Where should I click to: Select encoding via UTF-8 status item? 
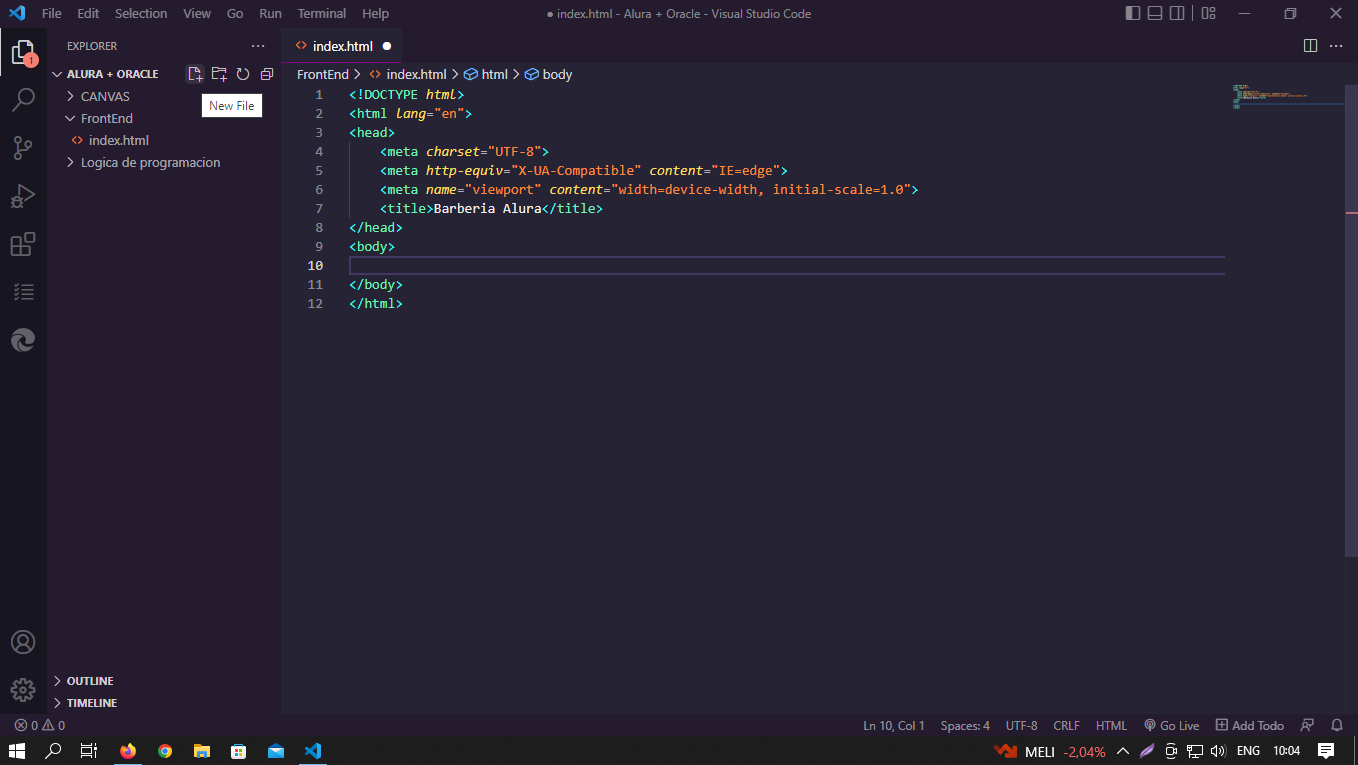click(1022, 725)
